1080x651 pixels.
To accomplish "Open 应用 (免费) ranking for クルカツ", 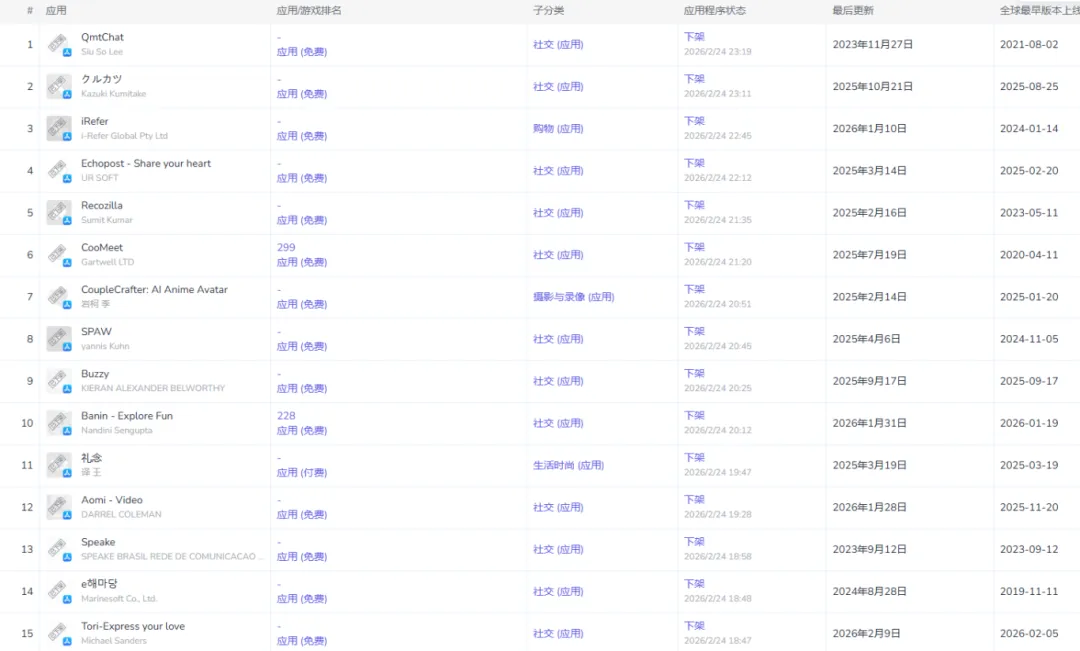I will (302, 94).
